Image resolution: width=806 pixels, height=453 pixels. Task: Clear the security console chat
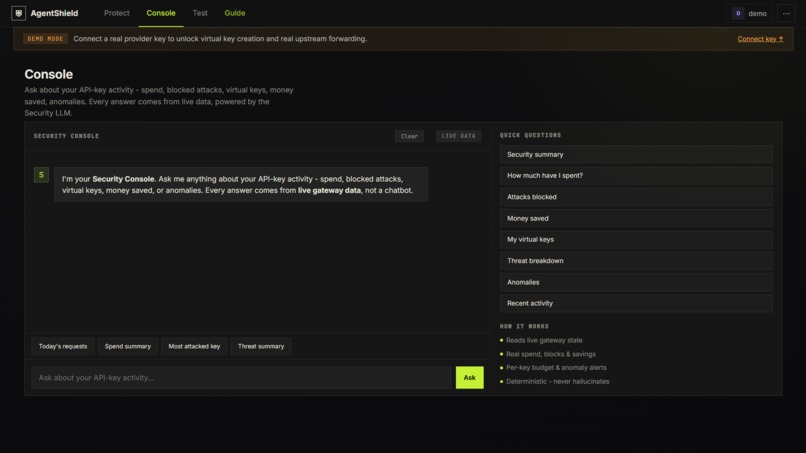point(409,136)
